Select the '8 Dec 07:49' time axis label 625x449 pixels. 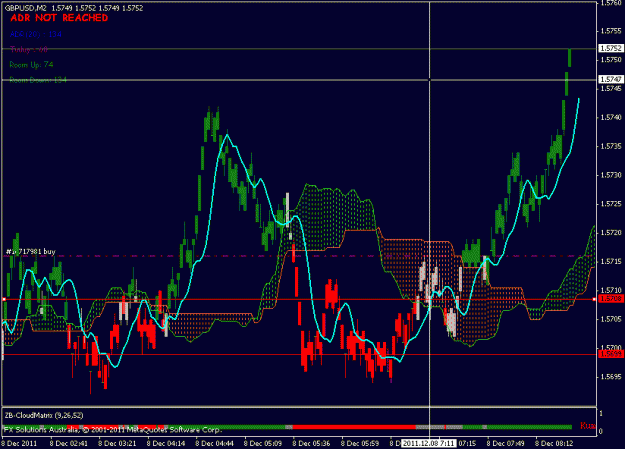click(506, 443)
